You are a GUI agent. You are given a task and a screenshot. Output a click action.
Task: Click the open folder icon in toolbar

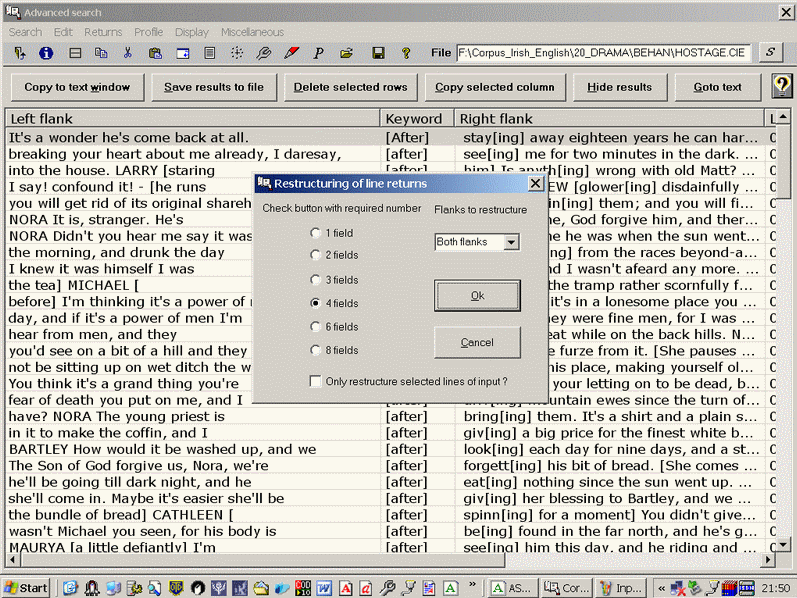(x=346, y=53)
